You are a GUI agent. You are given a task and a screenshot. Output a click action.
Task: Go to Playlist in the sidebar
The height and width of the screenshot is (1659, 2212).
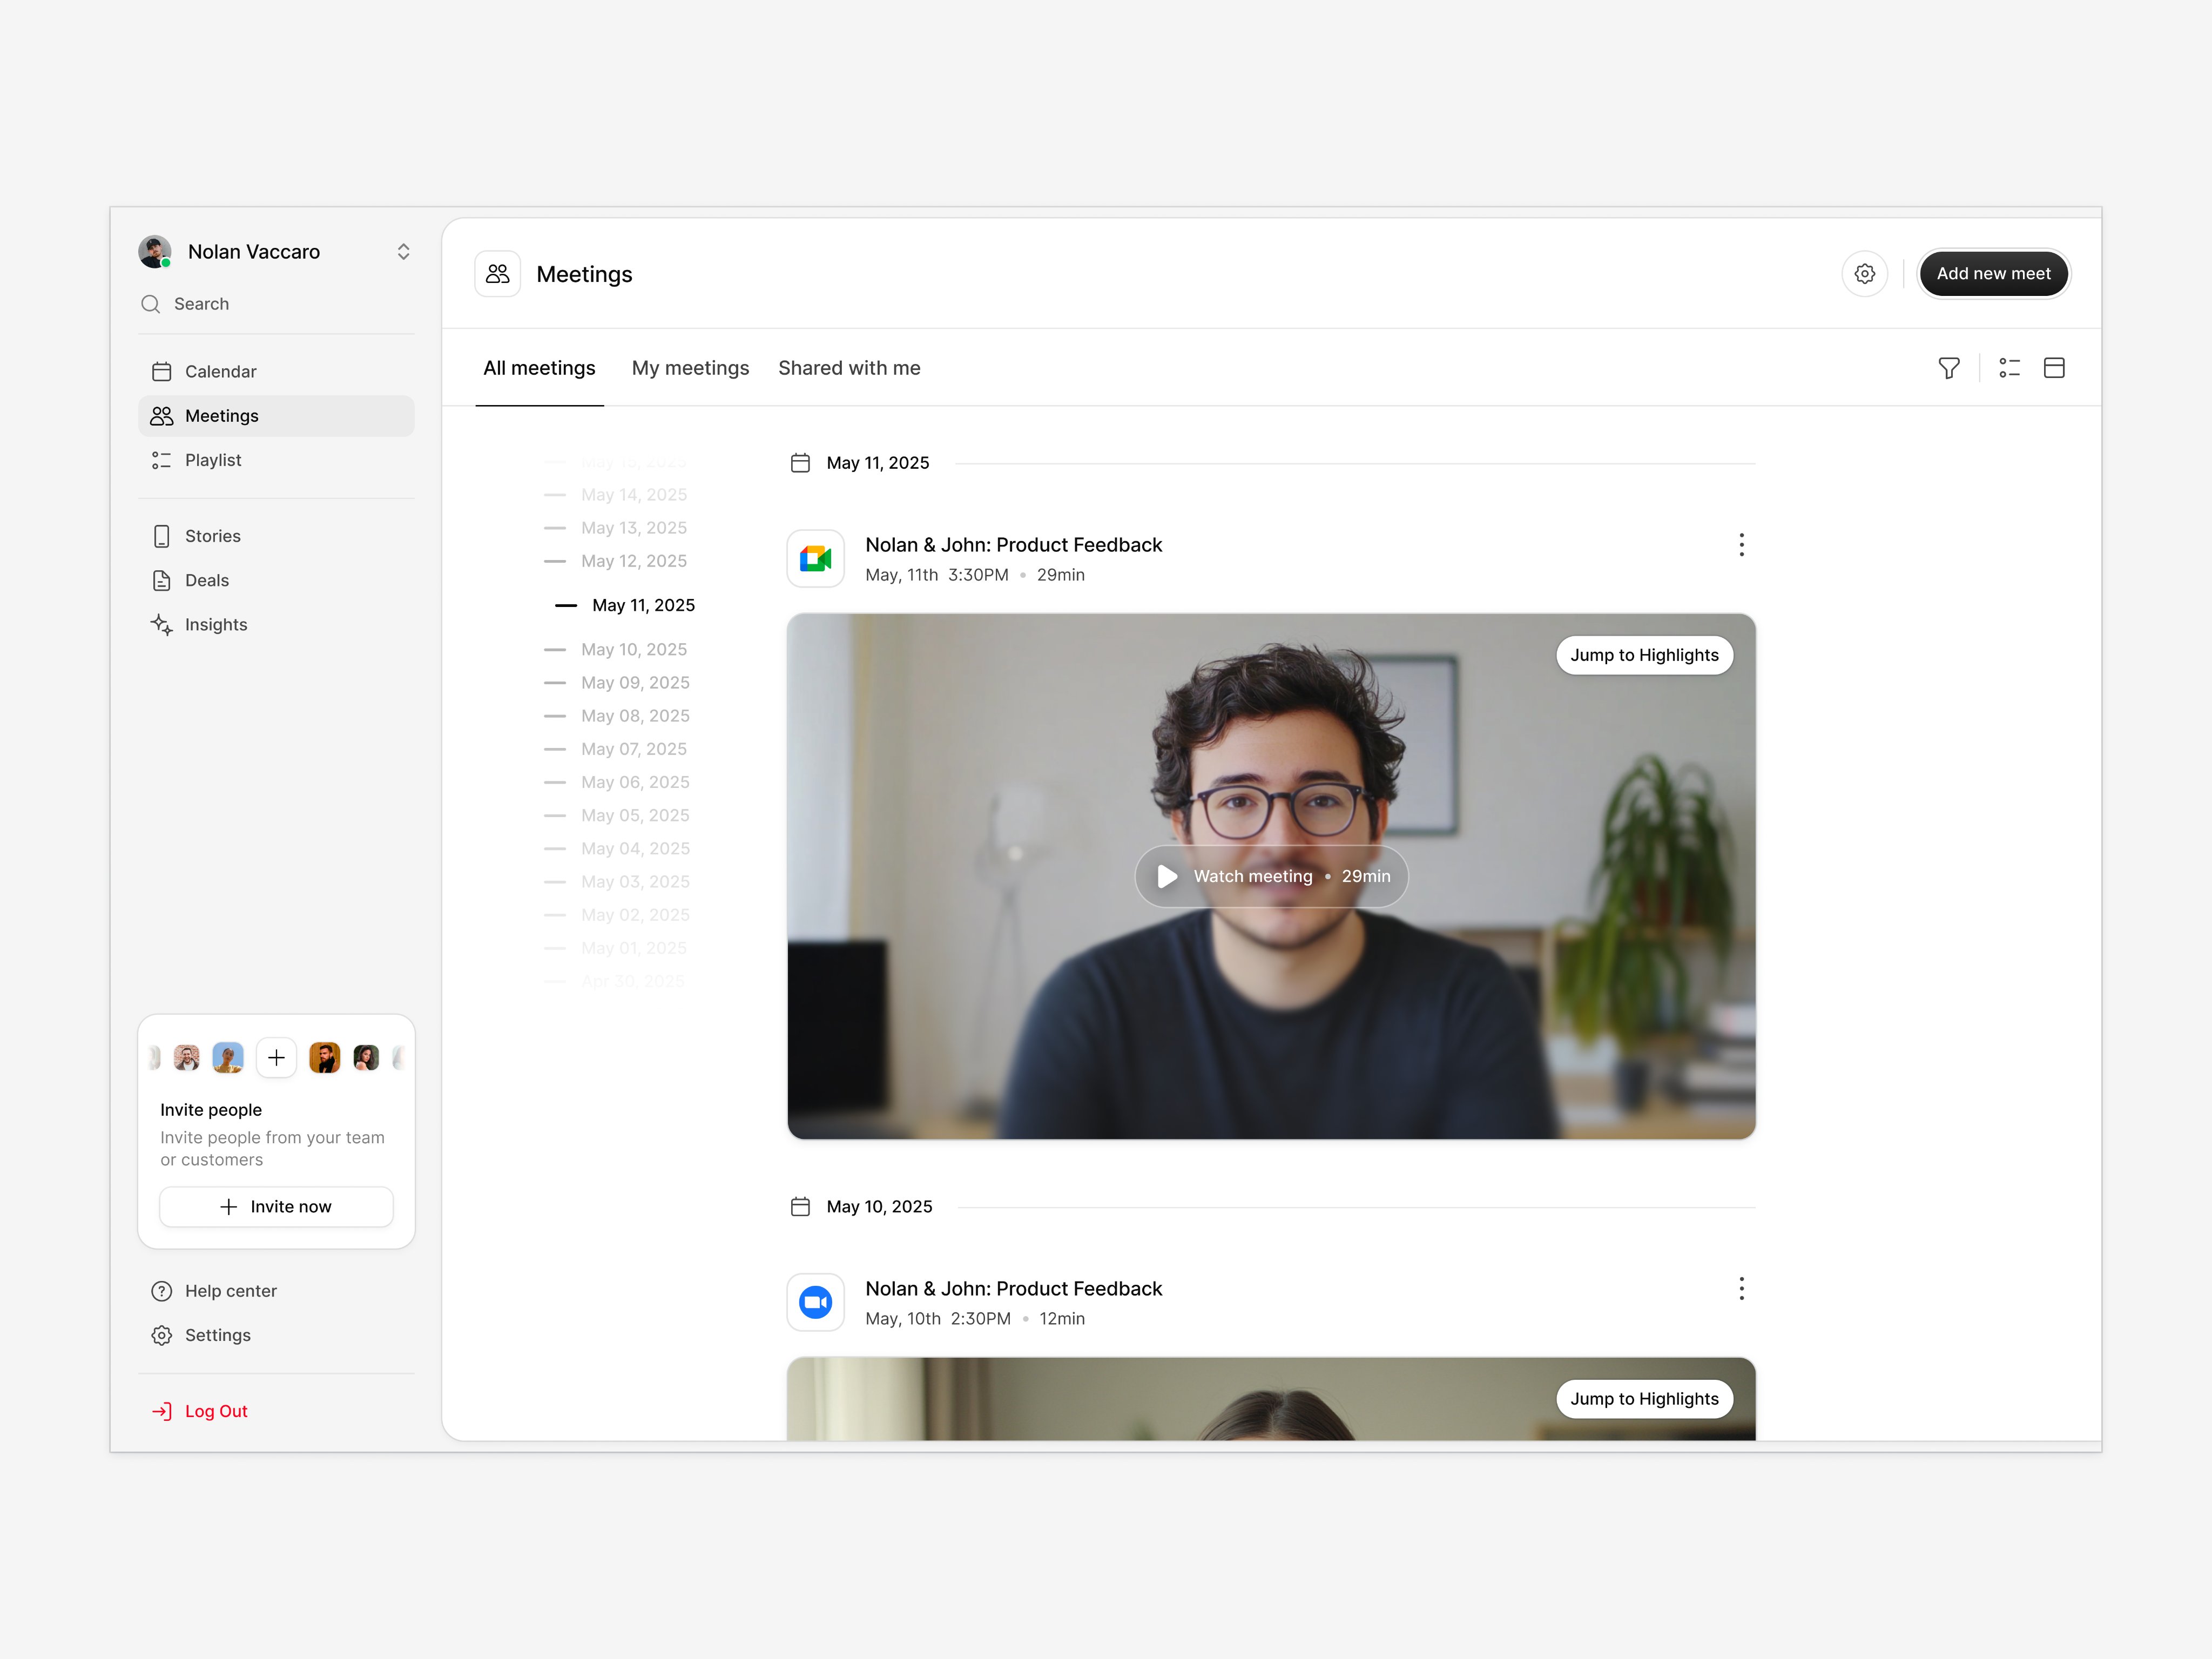click(x=212, y=460)
